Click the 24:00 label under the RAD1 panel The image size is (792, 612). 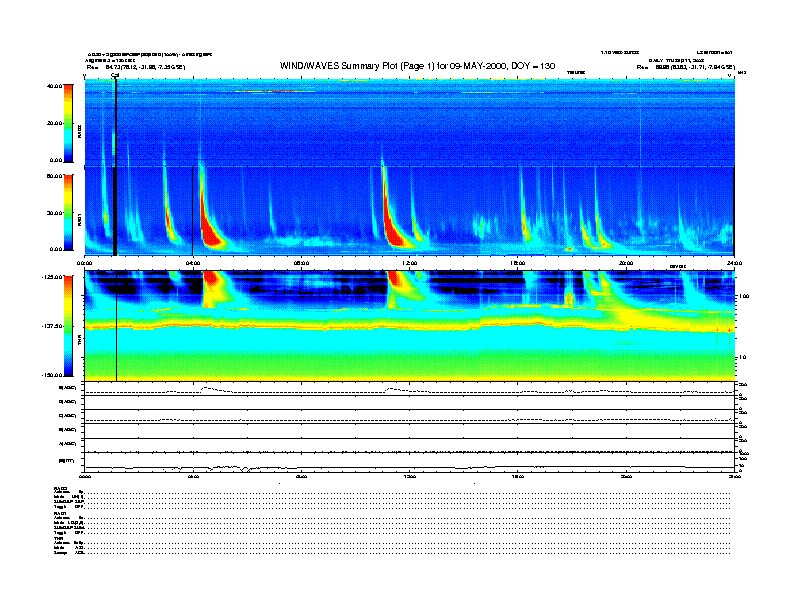click(x=734, y=263)
